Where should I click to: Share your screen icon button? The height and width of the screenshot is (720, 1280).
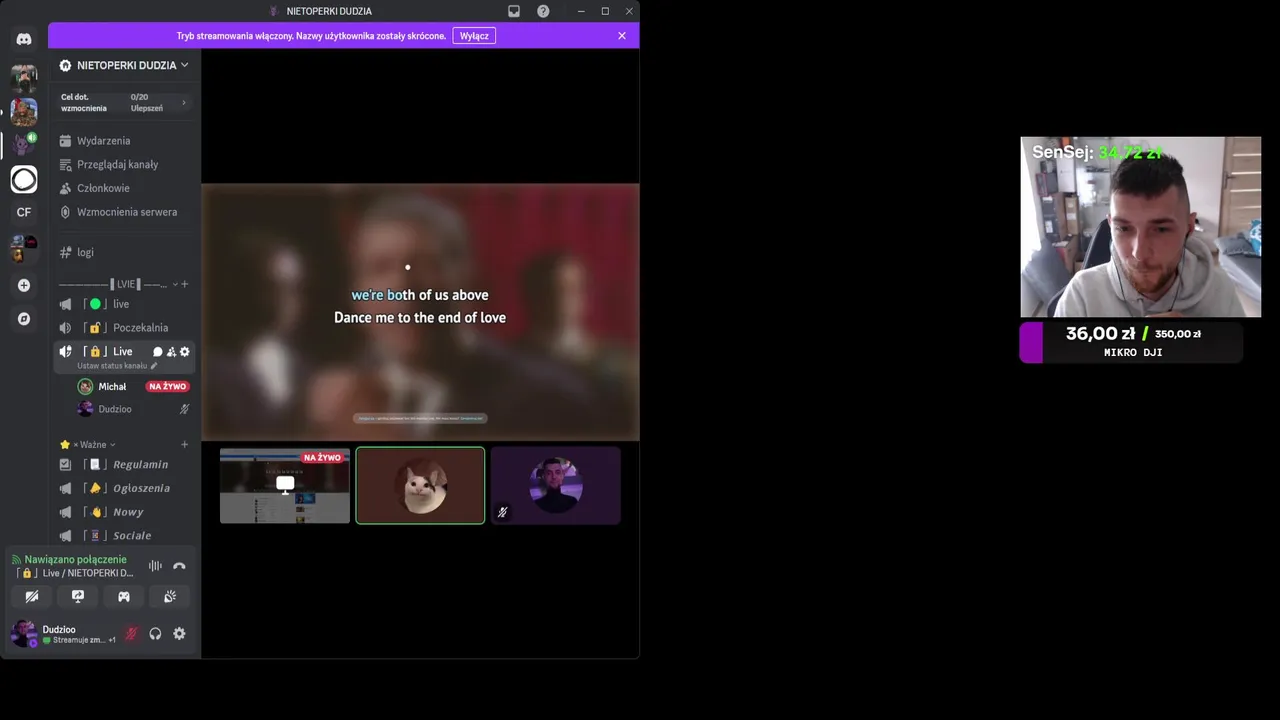pyautogui.click(x=78, y=597)
